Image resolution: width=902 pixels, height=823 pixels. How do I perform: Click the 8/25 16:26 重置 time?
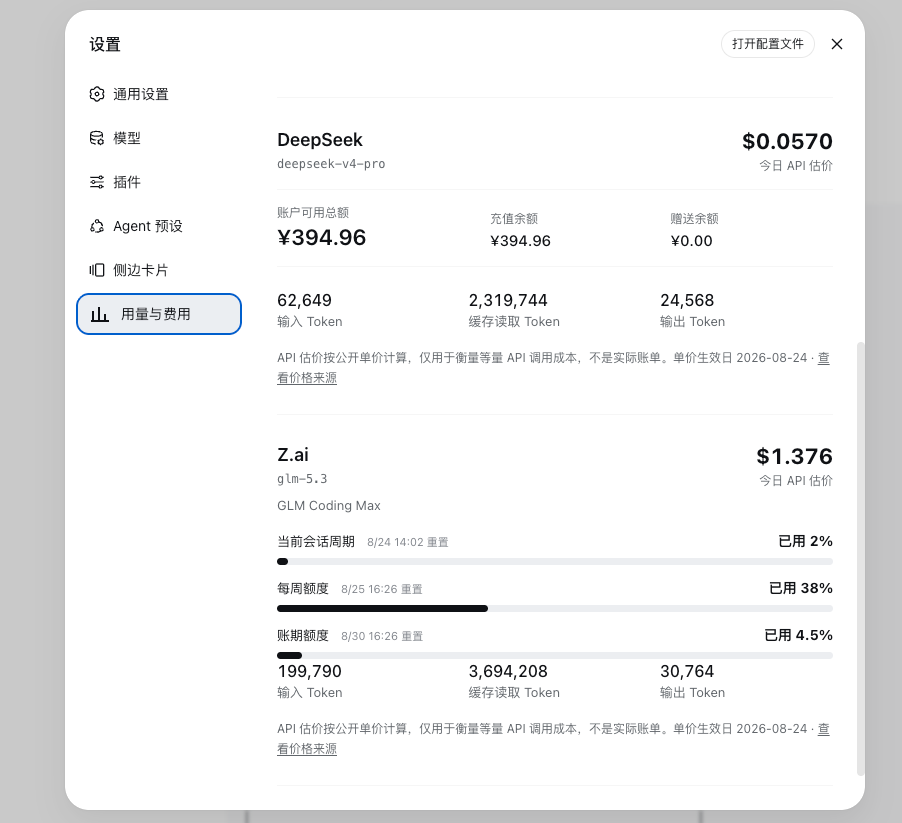(x=382, y=590)
